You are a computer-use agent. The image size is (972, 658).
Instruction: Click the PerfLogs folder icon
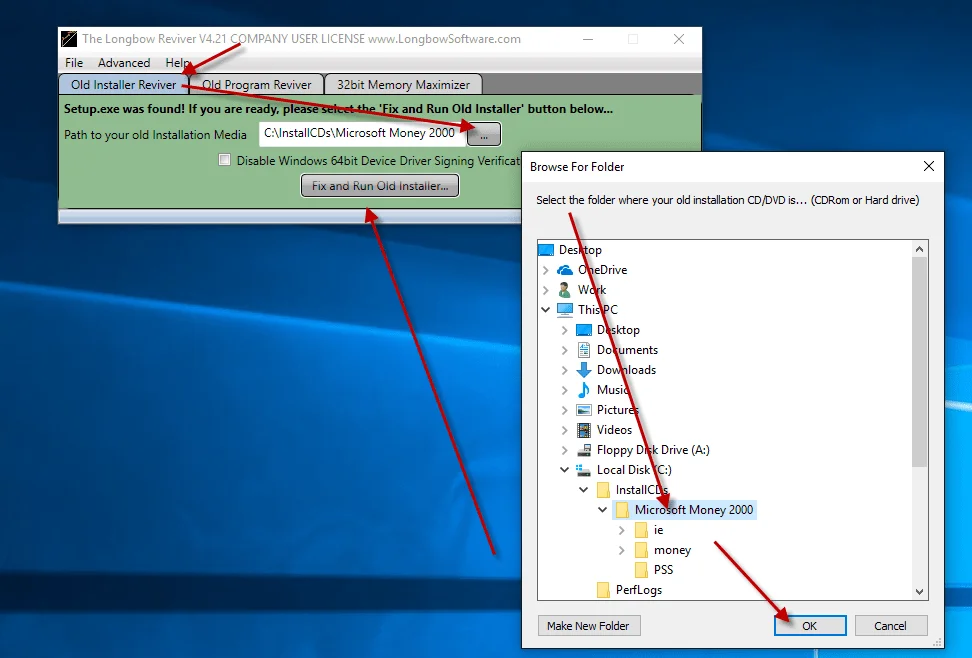(603, 590)
